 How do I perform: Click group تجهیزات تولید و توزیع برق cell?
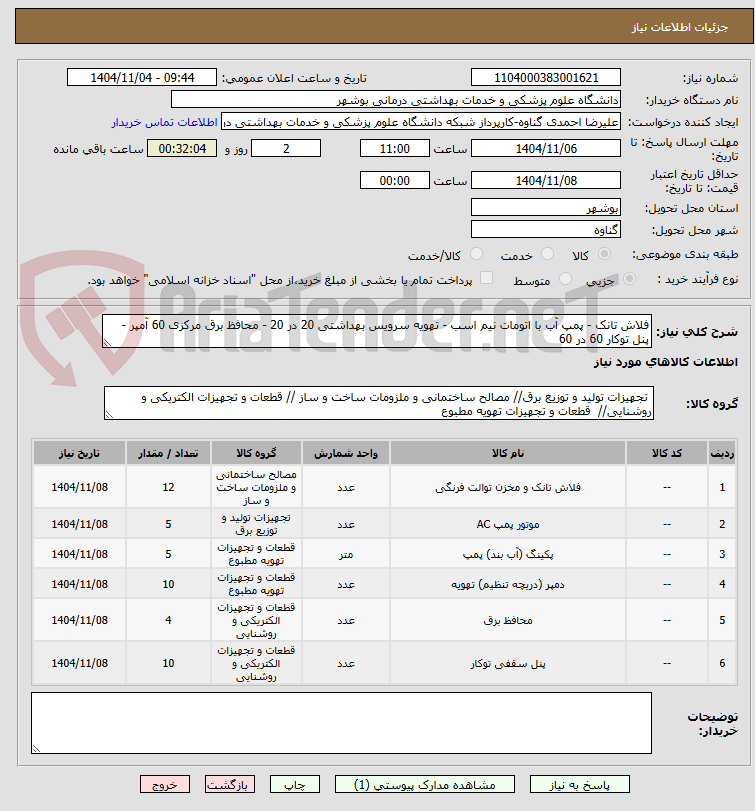pyautogui.click(x=256, y=524)
